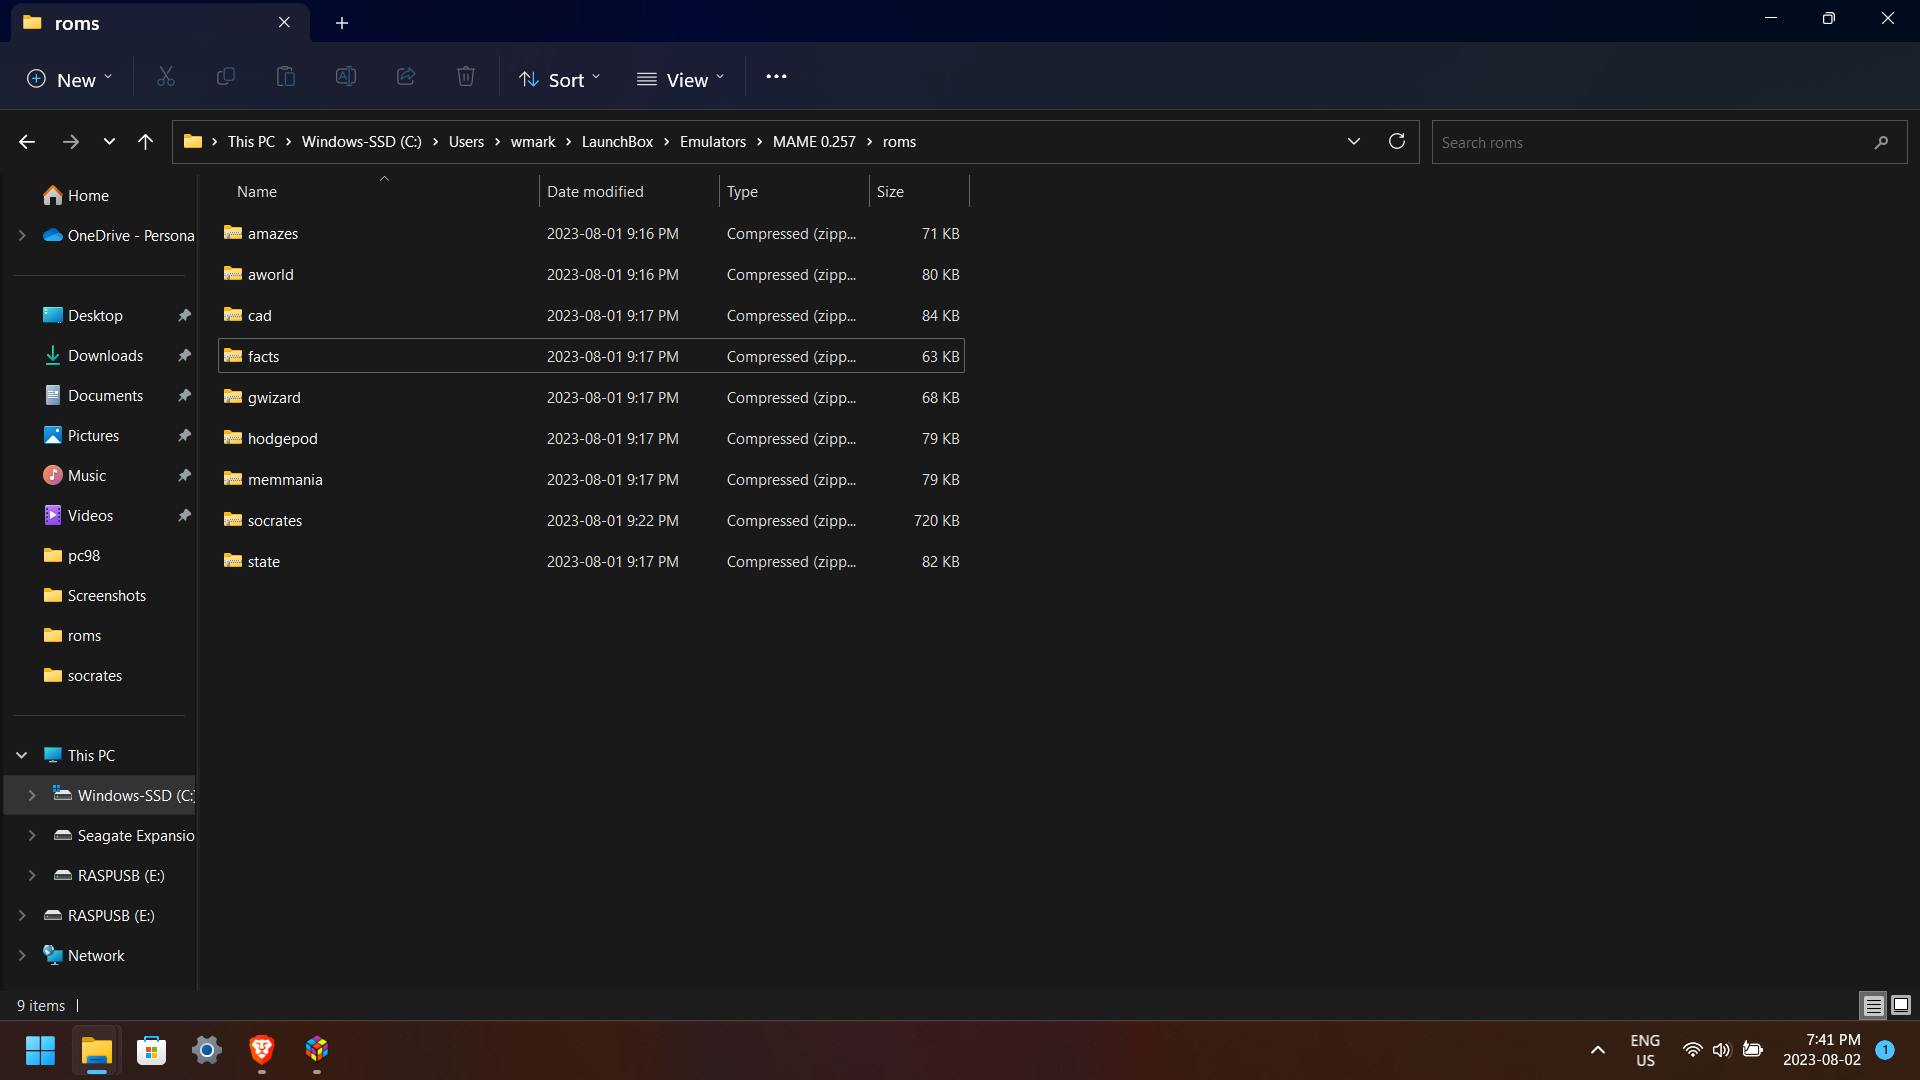
Task: Click the Delete trash icon
Action: [x=466, y=77]
